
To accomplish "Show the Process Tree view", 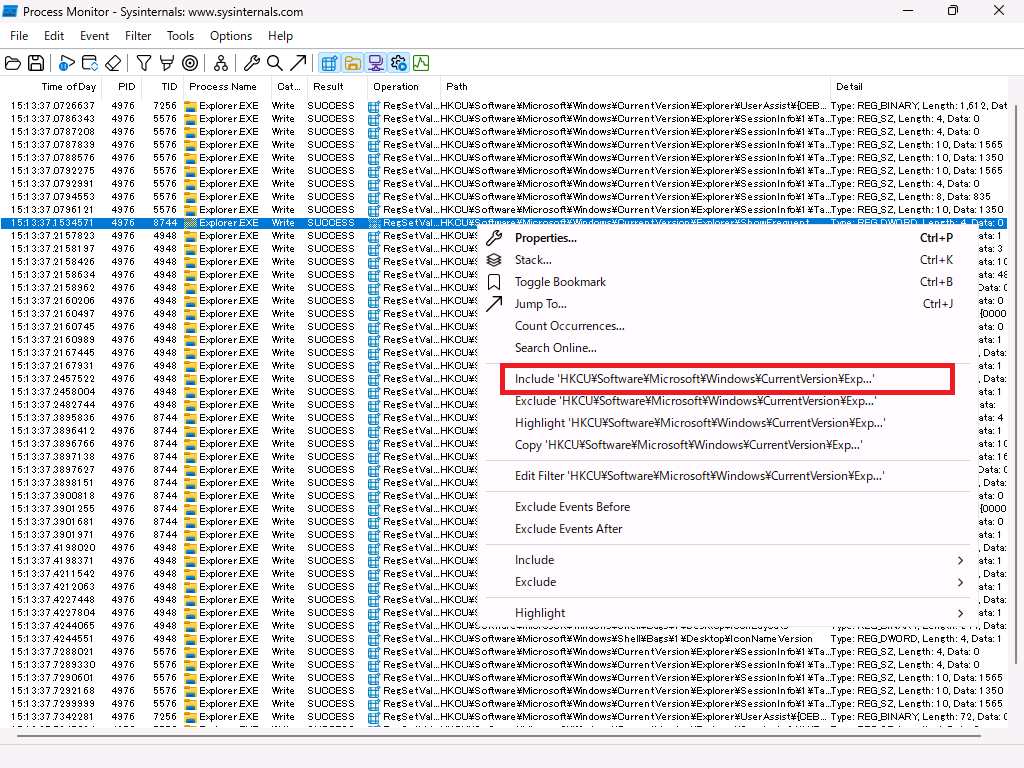I will (221, 62).
